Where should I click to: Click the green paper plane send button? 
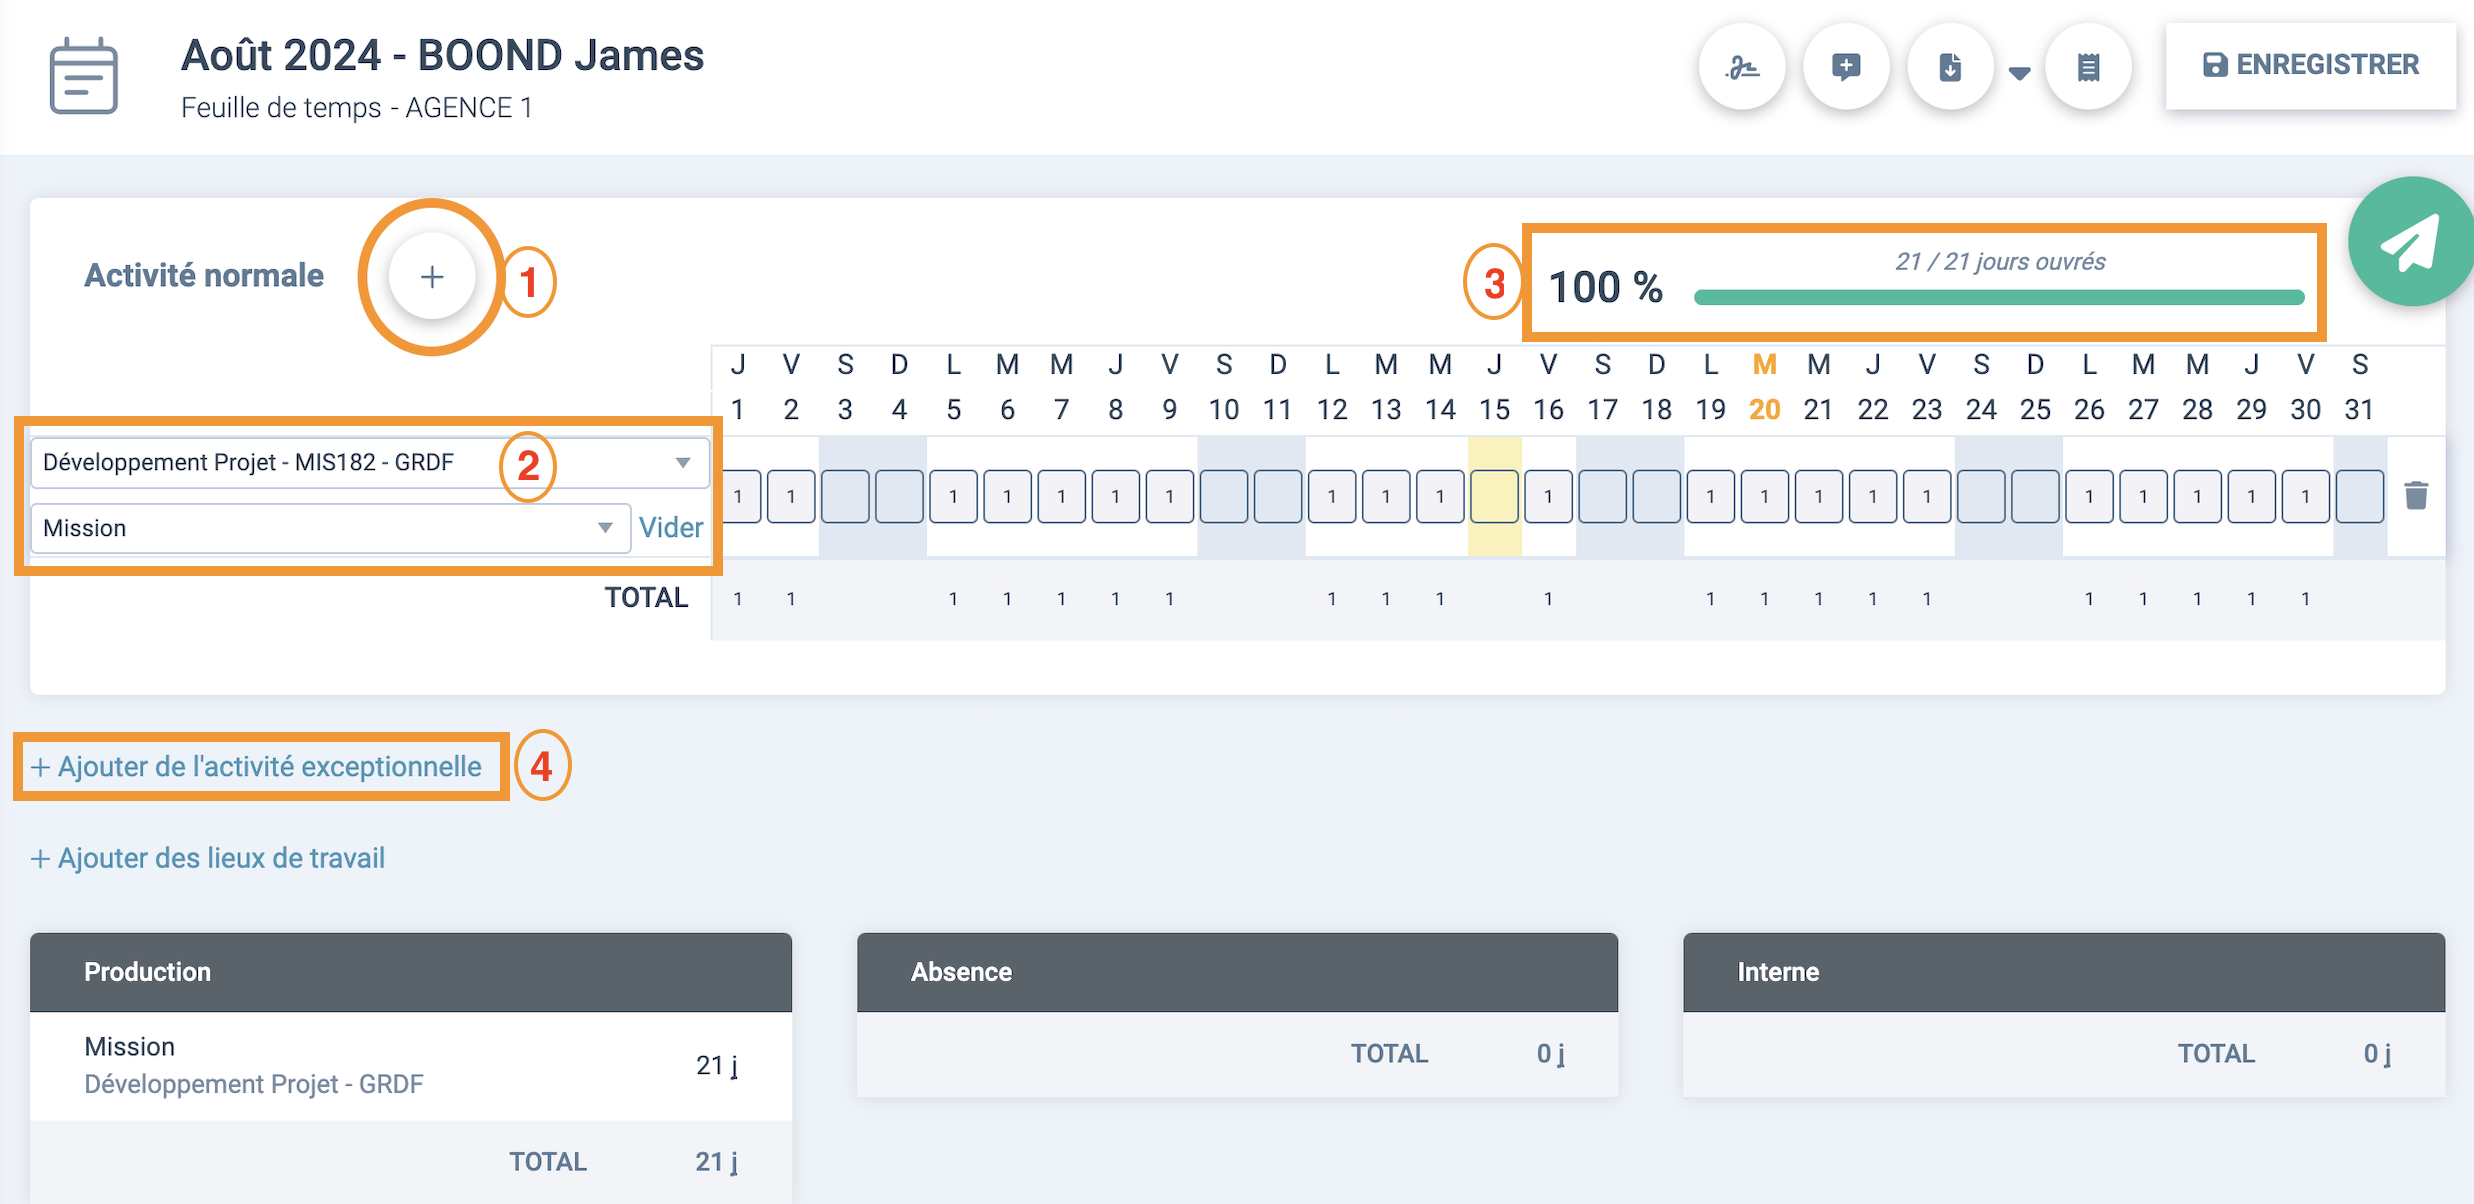[x=2410, y=243]
